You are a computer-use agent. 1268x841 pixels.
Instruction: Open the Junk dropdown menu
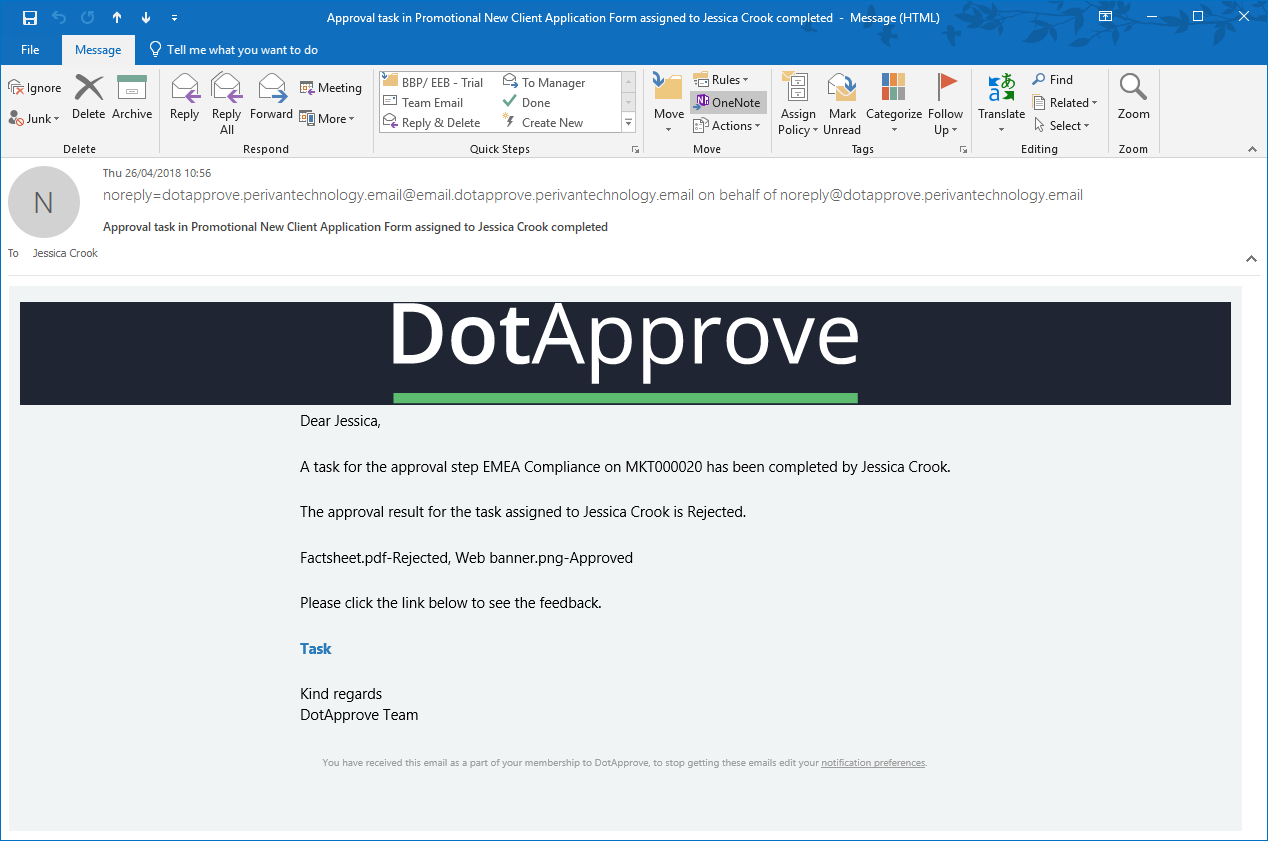pos(35,118)
